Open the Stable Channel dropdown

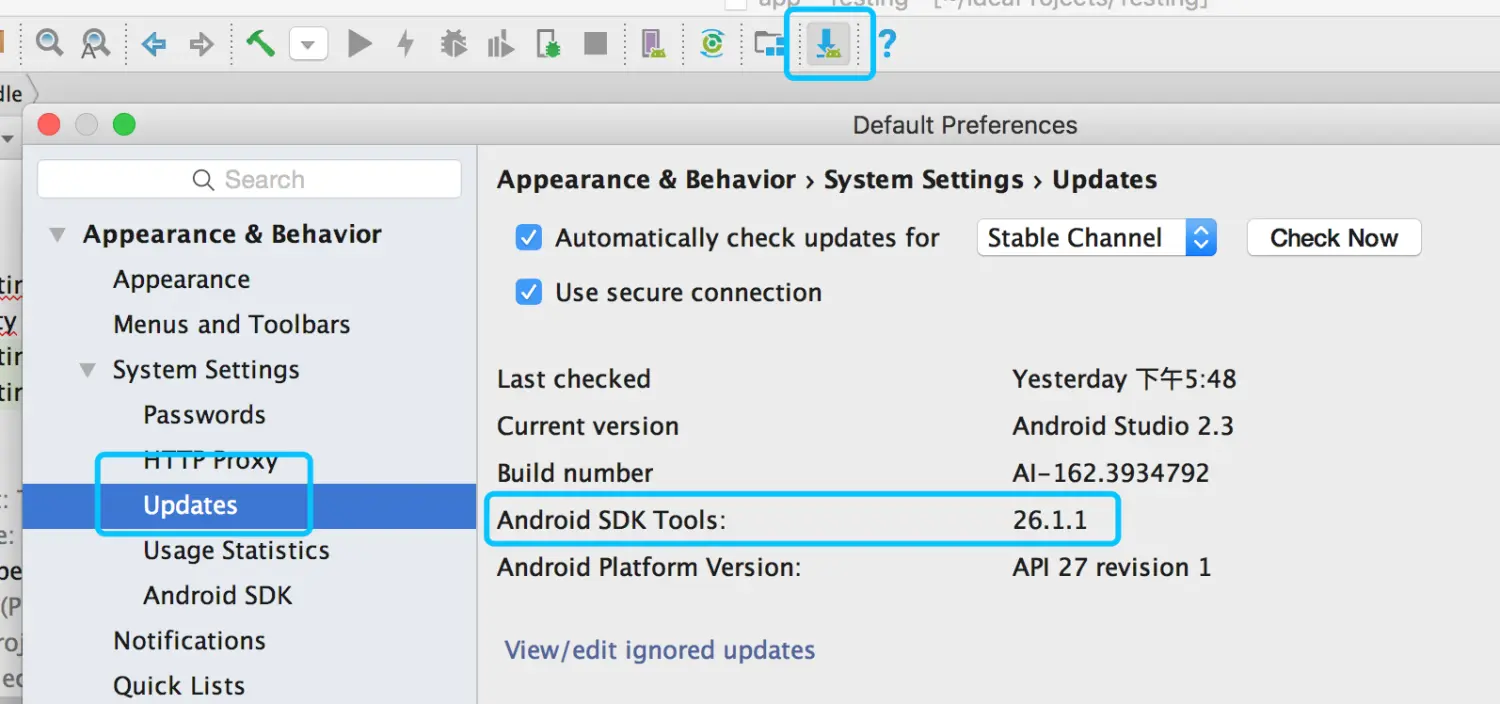coord(1096,238)
